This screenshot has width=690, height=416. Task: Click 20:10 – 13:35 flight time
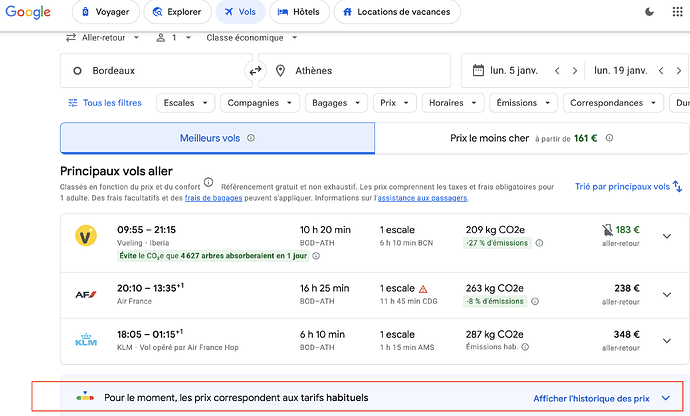coord(150,288)
